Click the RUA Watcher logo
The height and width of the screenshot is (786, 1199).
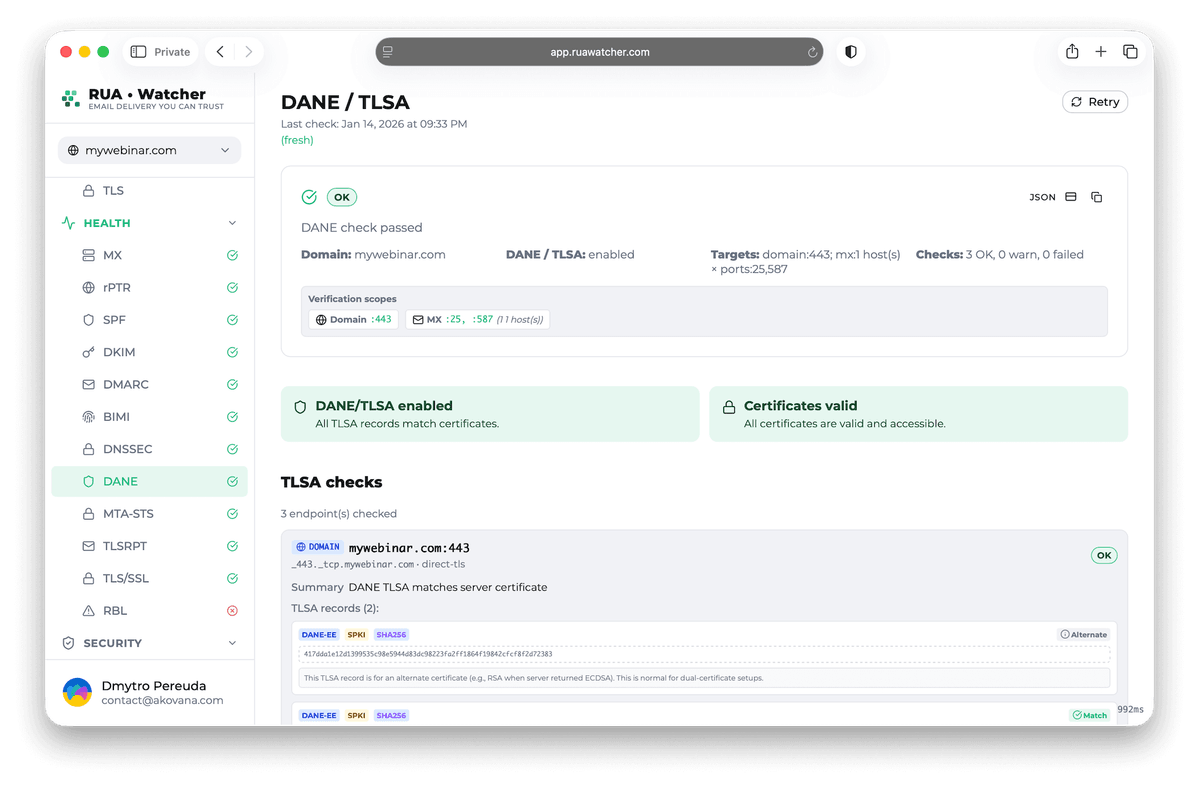(143, 98)
